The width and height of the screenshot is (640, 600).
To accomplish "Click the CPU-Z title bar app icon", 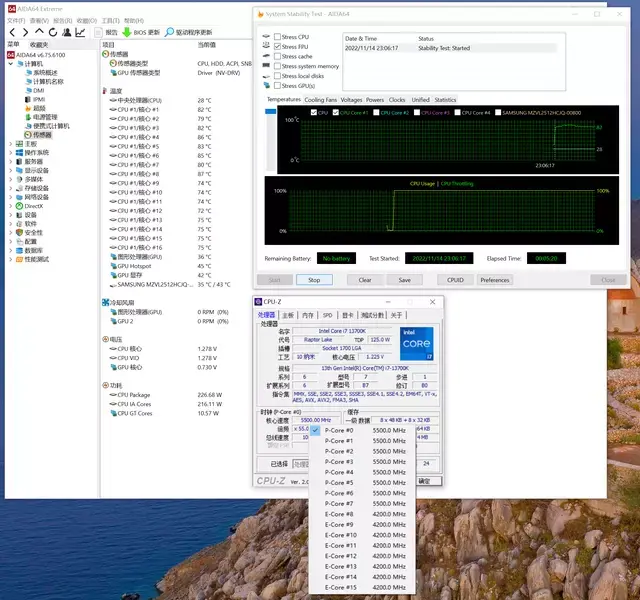I will point(258,302).
